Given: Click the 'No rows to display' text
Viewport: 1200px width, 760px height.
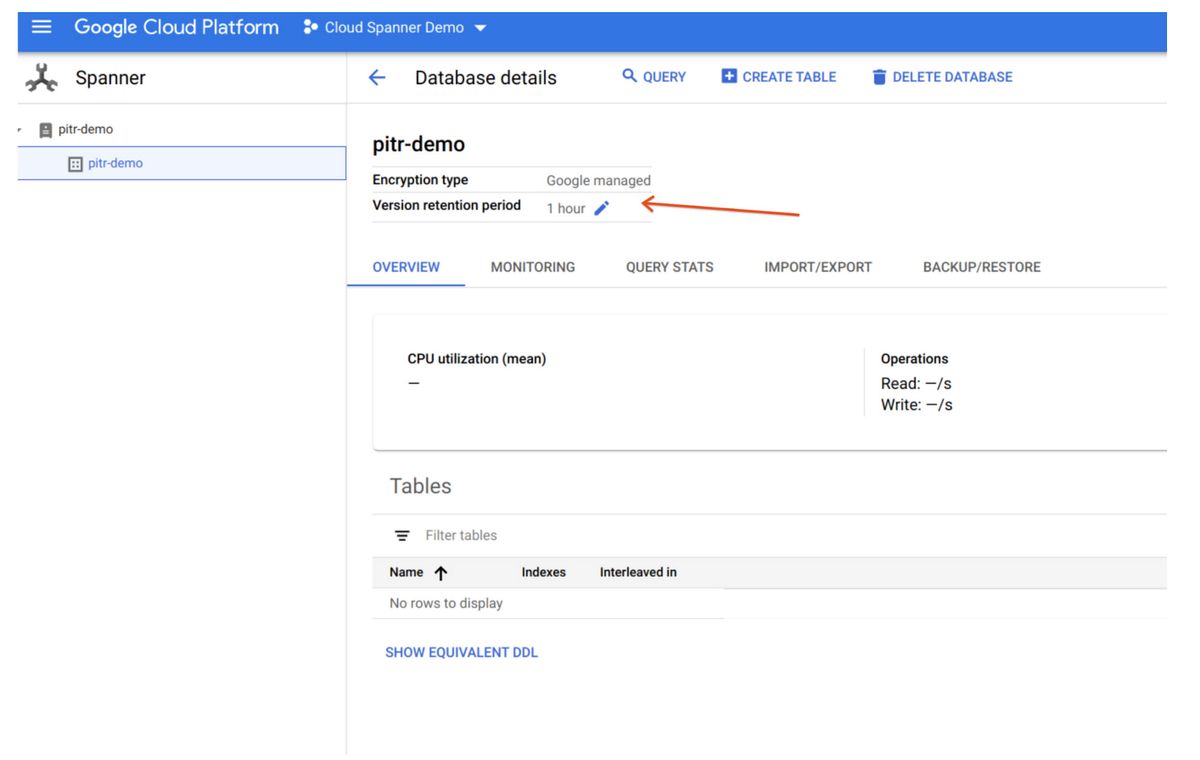Looking at the screenshot, I should (446, 603).
